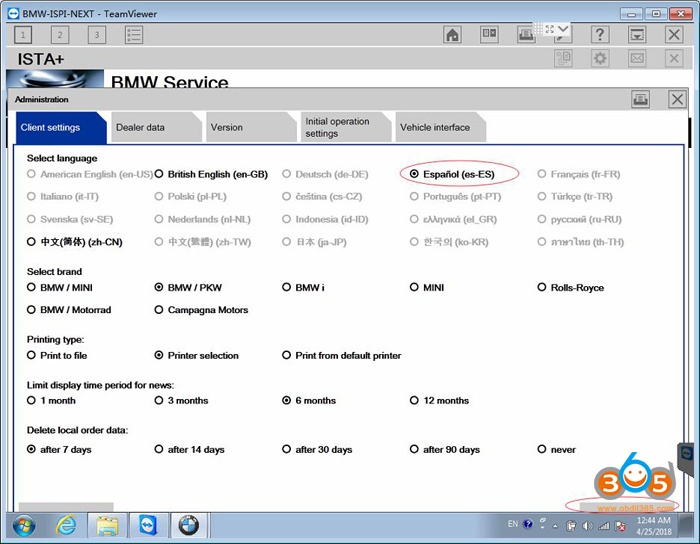Viewport: 700px width, 544px height.
Task: Delete local order data after 7 days
Action: pos(31,449)
